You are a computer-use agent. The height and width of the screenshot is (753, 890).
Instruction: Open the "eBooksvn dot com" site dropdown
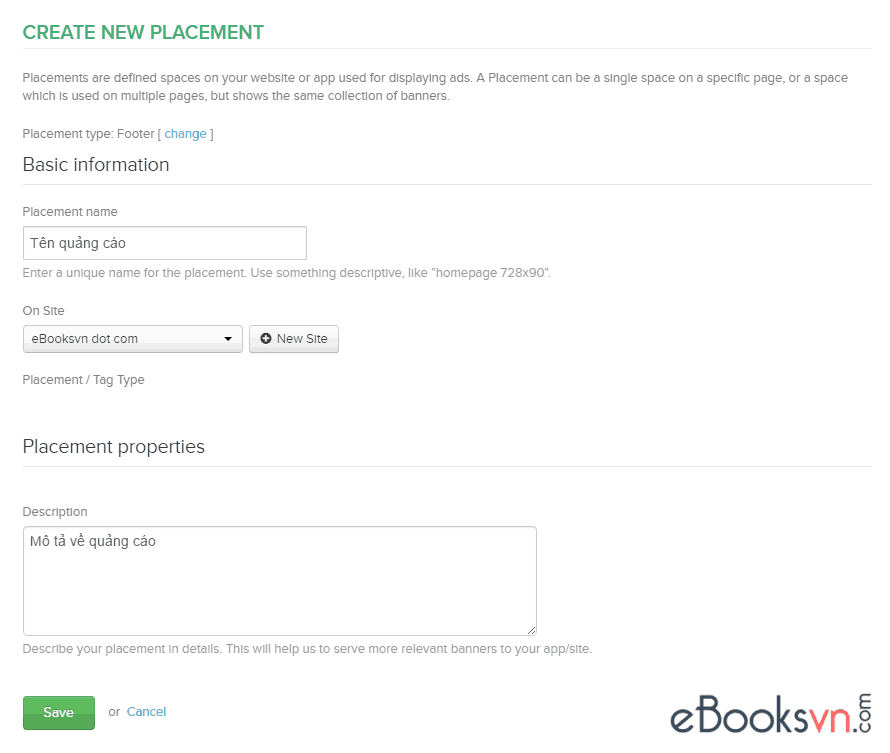[132, 339]
